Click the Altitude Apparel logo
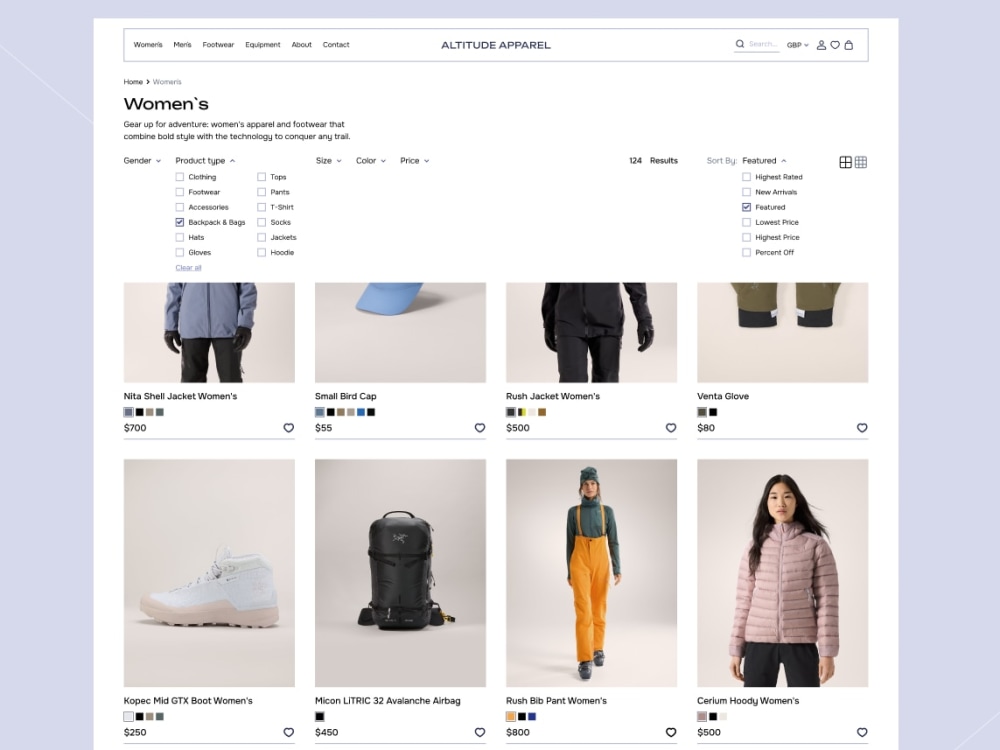Image resolution: width=1000 pixels, height=750 pixels. [x=496, y=45]
